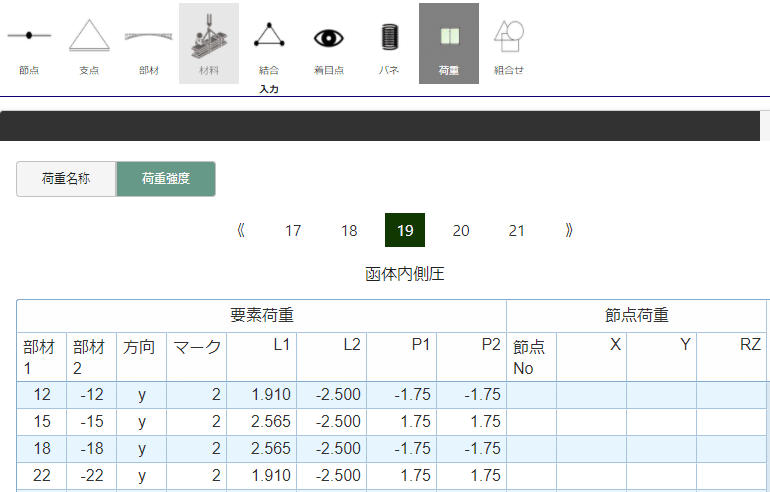Open the 荷重 (load) icon
Viewport: 770px width, 492px height.
click(449, 44)
